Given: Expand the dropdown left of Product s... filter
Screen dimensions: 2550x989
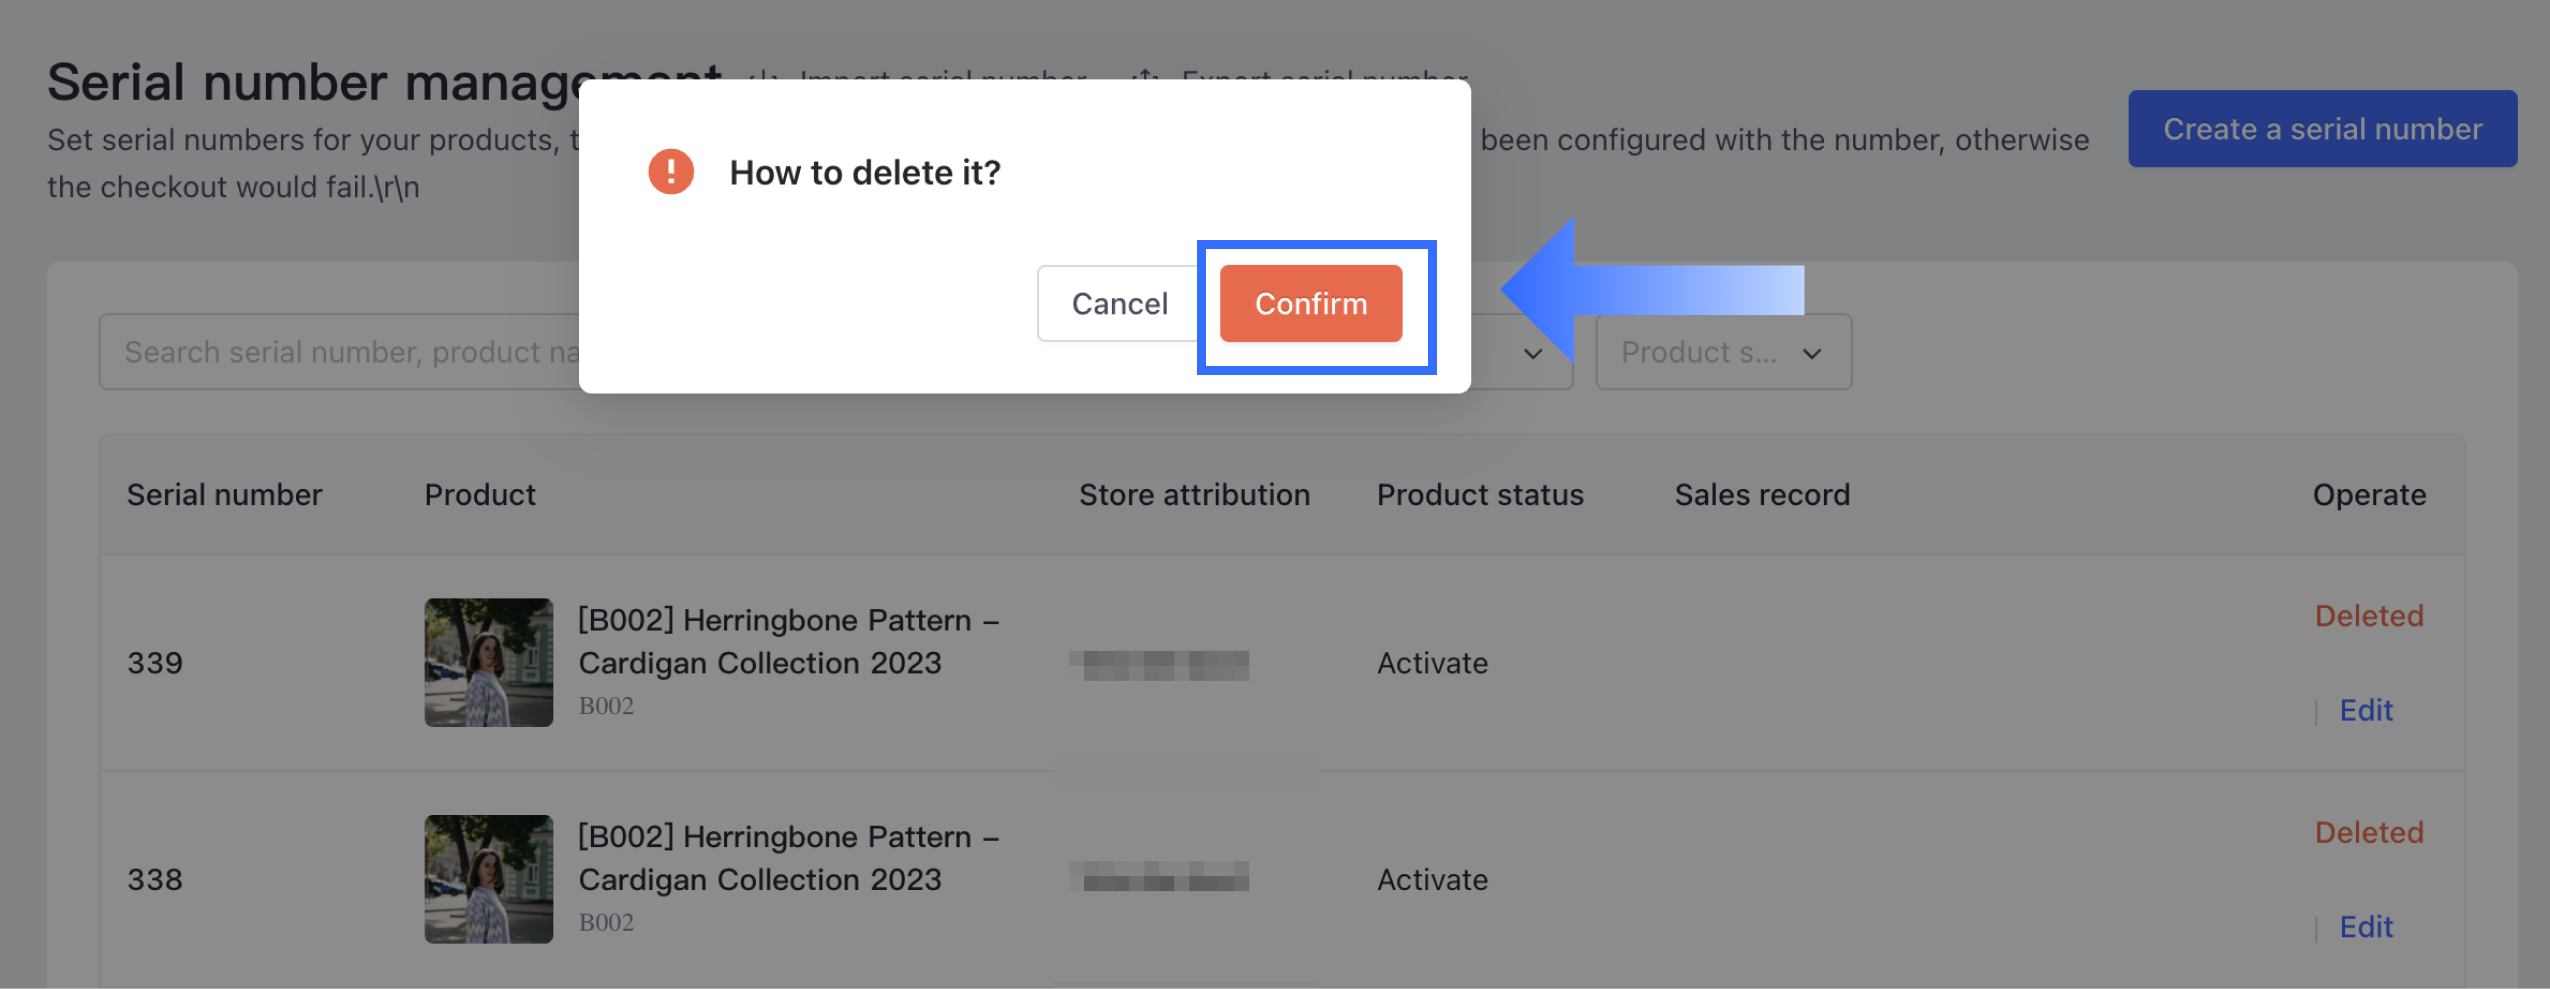Looking at the screenshot, I should pyautogui.click(x=1532, y=354).
